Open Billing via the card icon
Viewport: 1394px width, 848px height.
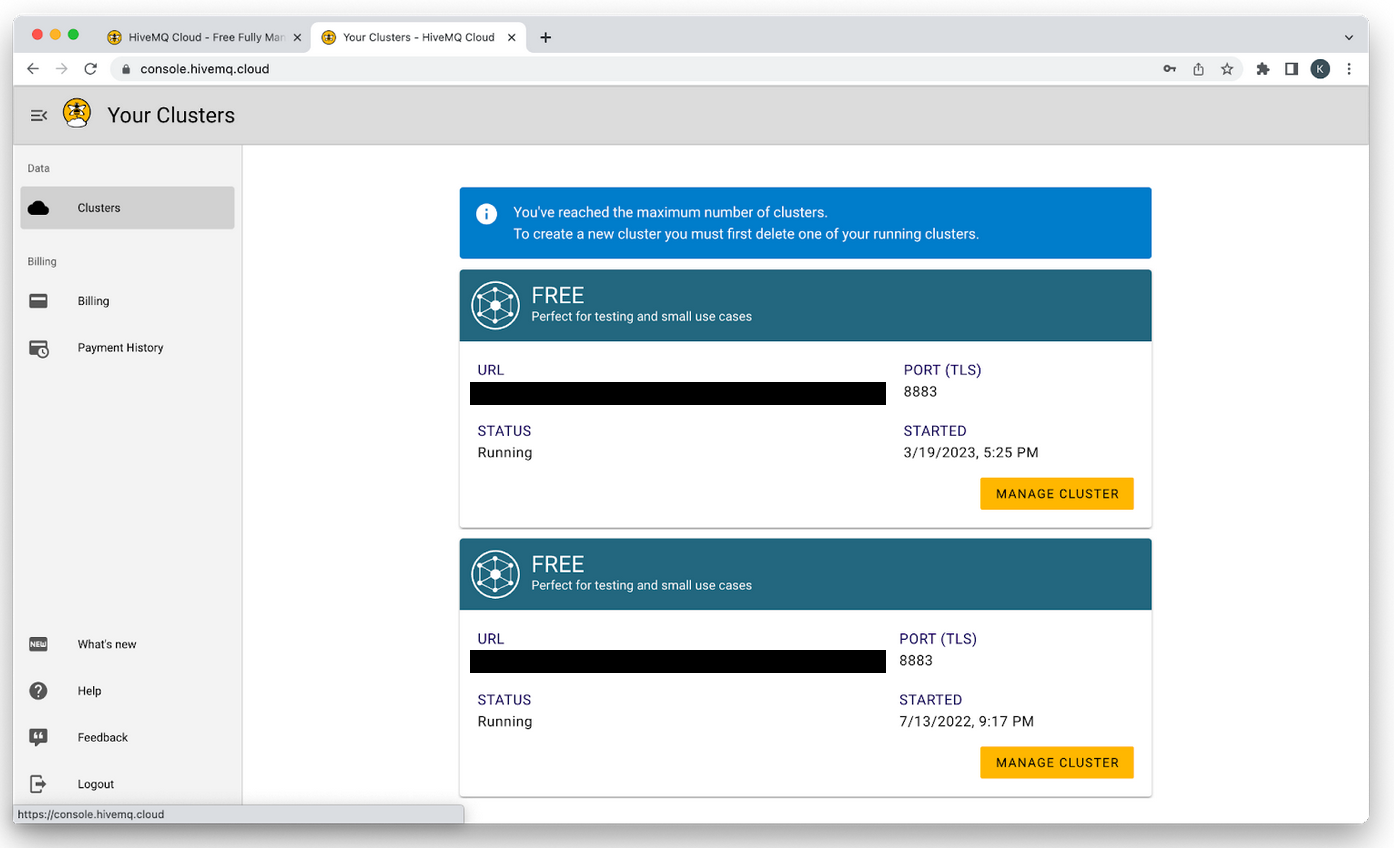[x=38, y=300]
